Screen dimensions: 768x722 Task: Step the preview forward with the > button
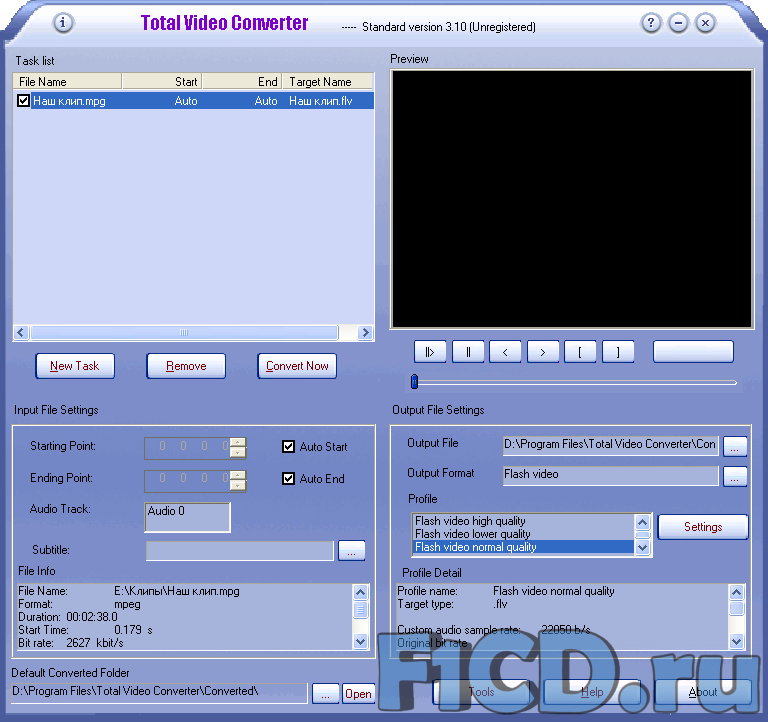point(543,352)
